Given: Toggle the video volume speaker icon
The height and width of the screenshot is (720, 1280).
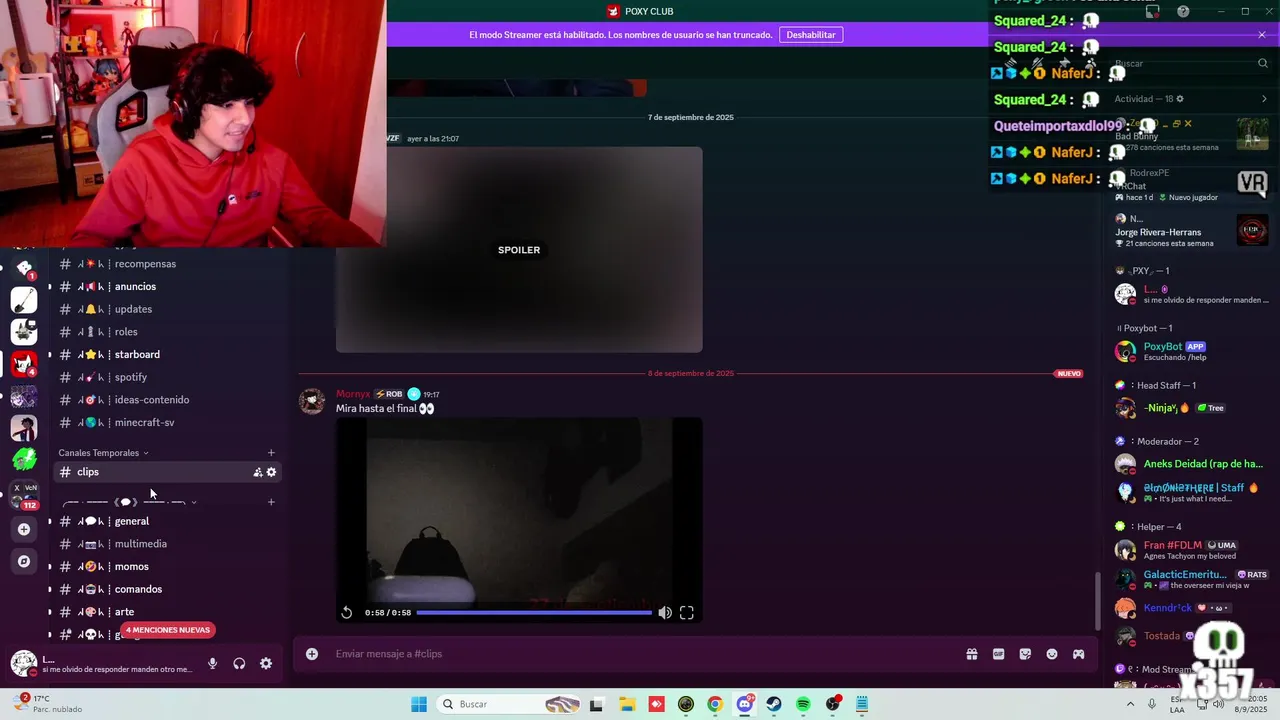Looking at the screenshot, I should coord(665,613).
